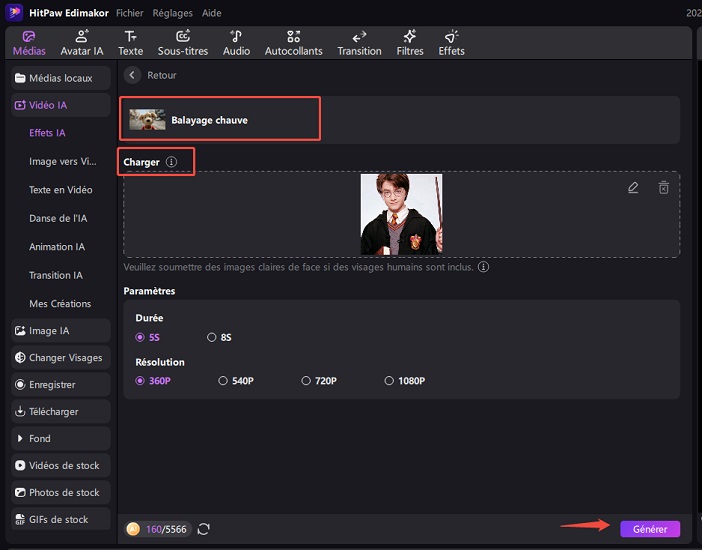Click the Vidéo IA sidebar icon

[20, 105]
